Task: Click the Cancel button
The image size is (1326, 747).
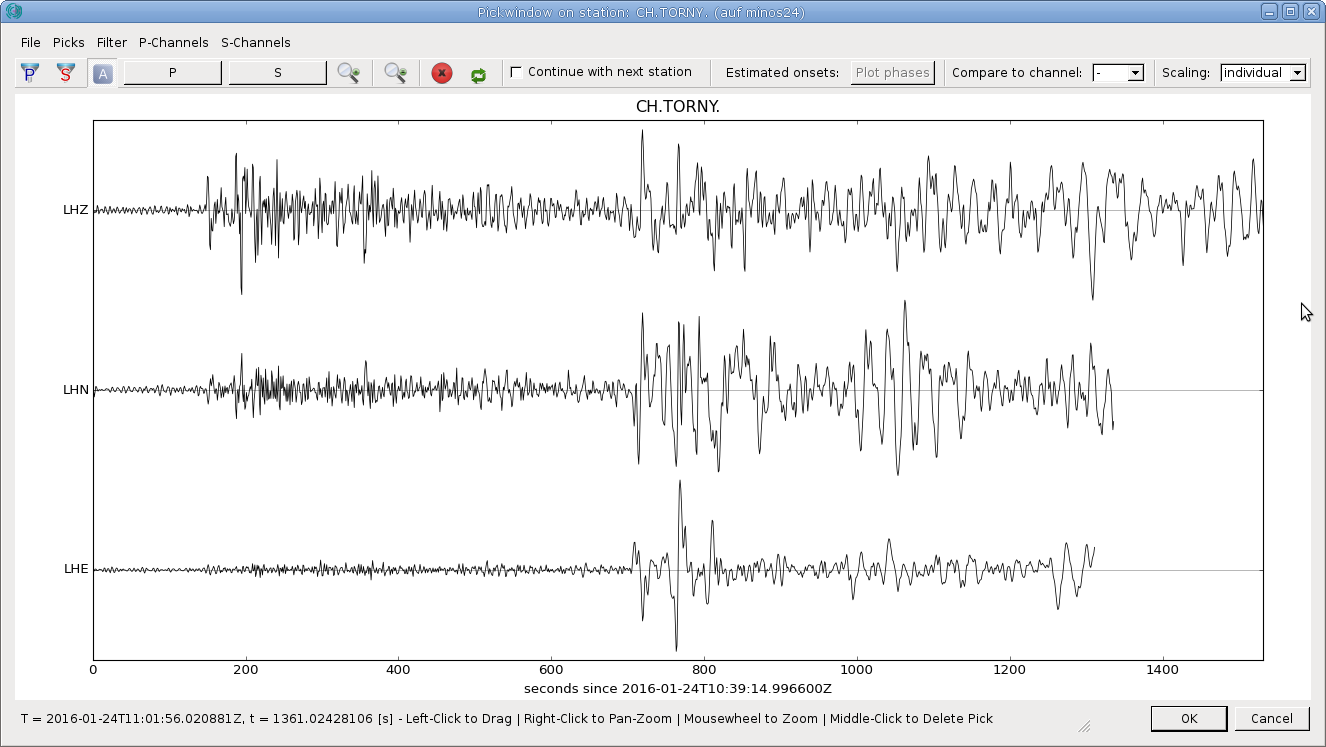Action: 1271,718
